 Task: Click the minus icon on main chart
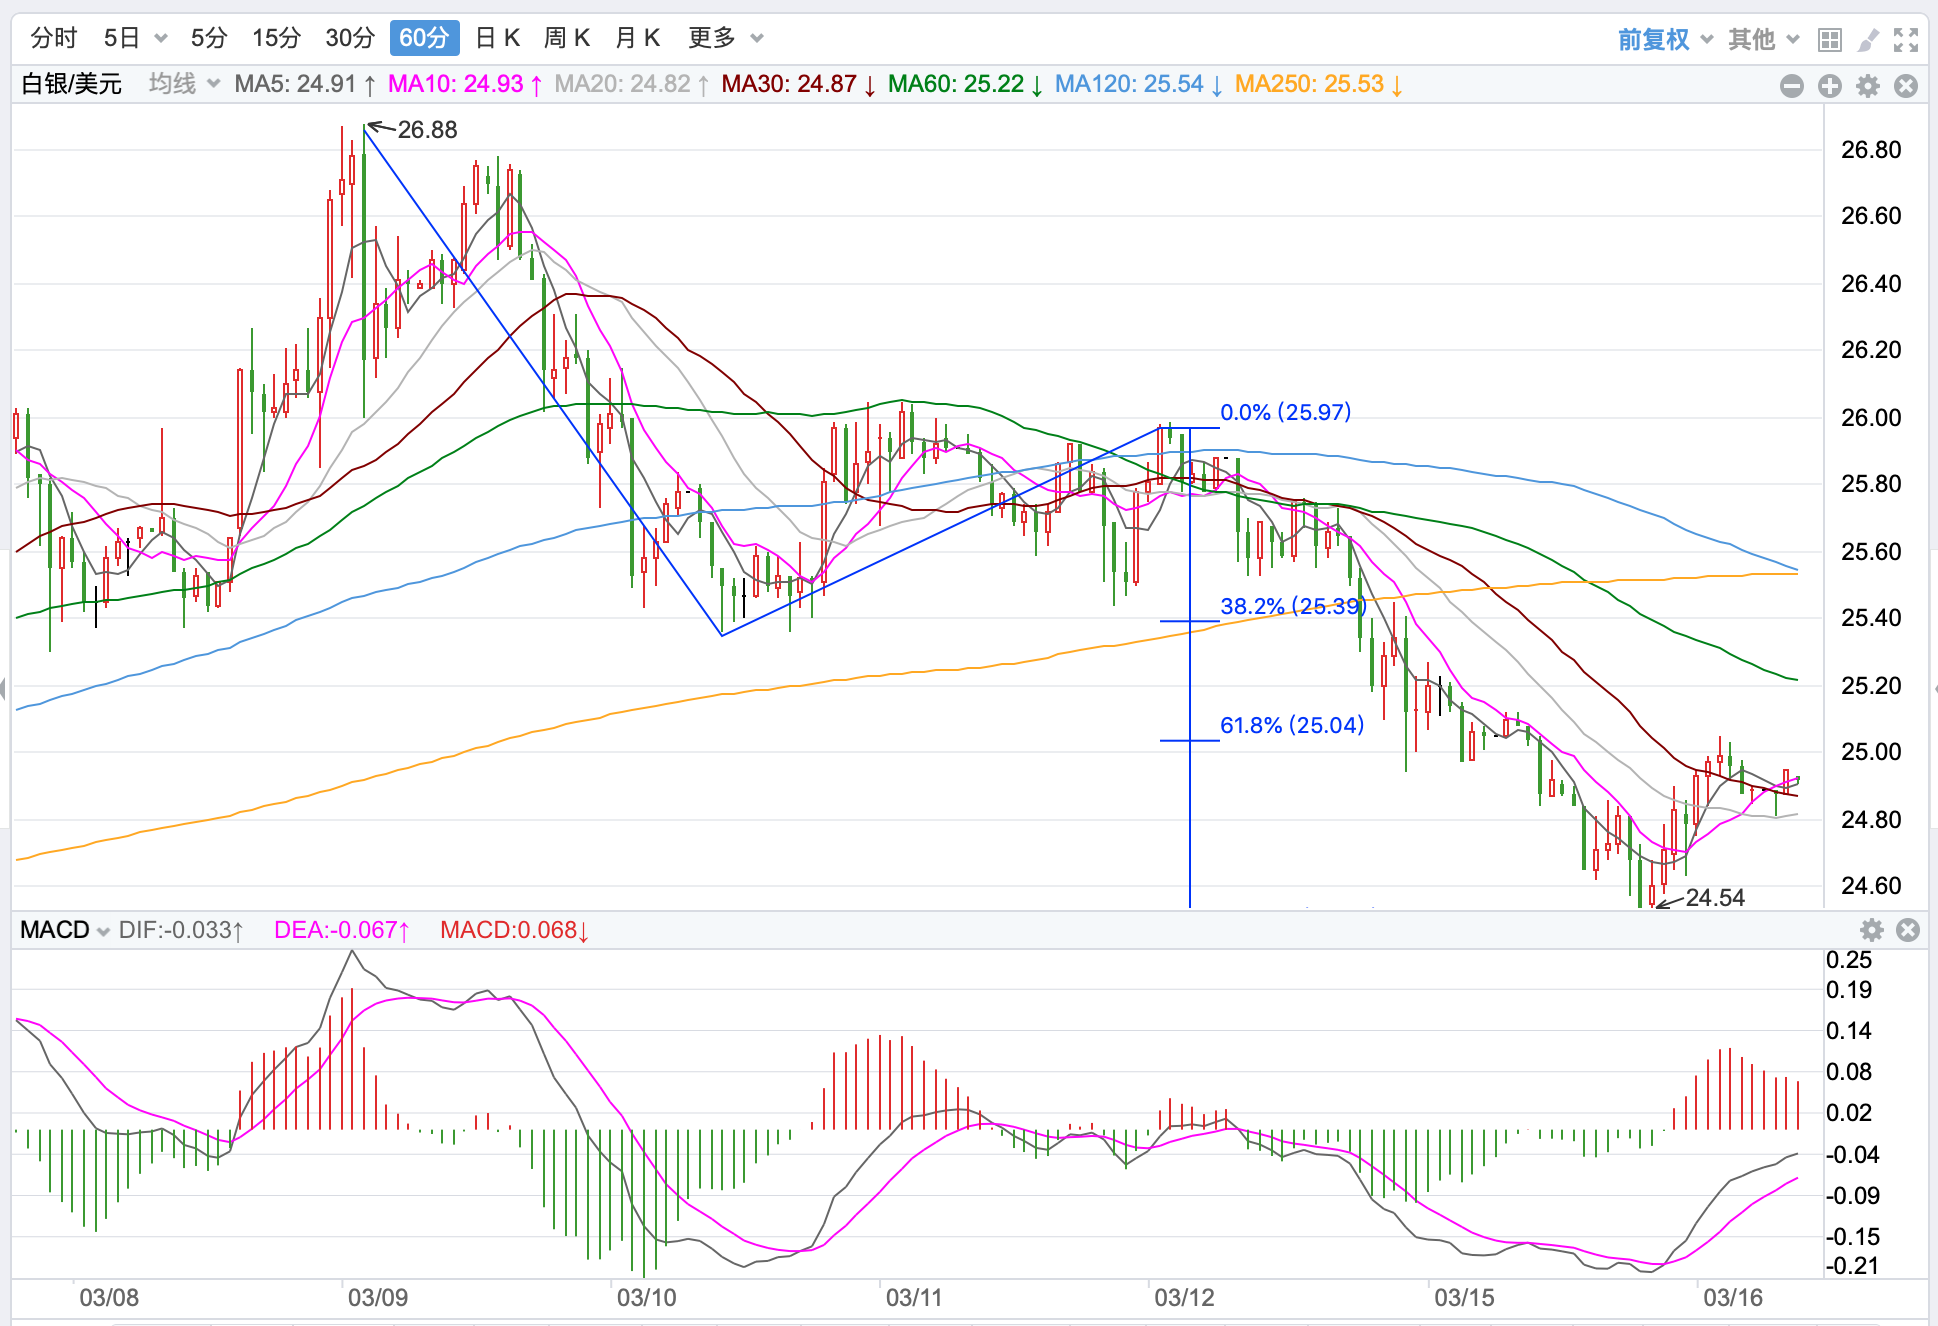click(x=1792, y=86)
